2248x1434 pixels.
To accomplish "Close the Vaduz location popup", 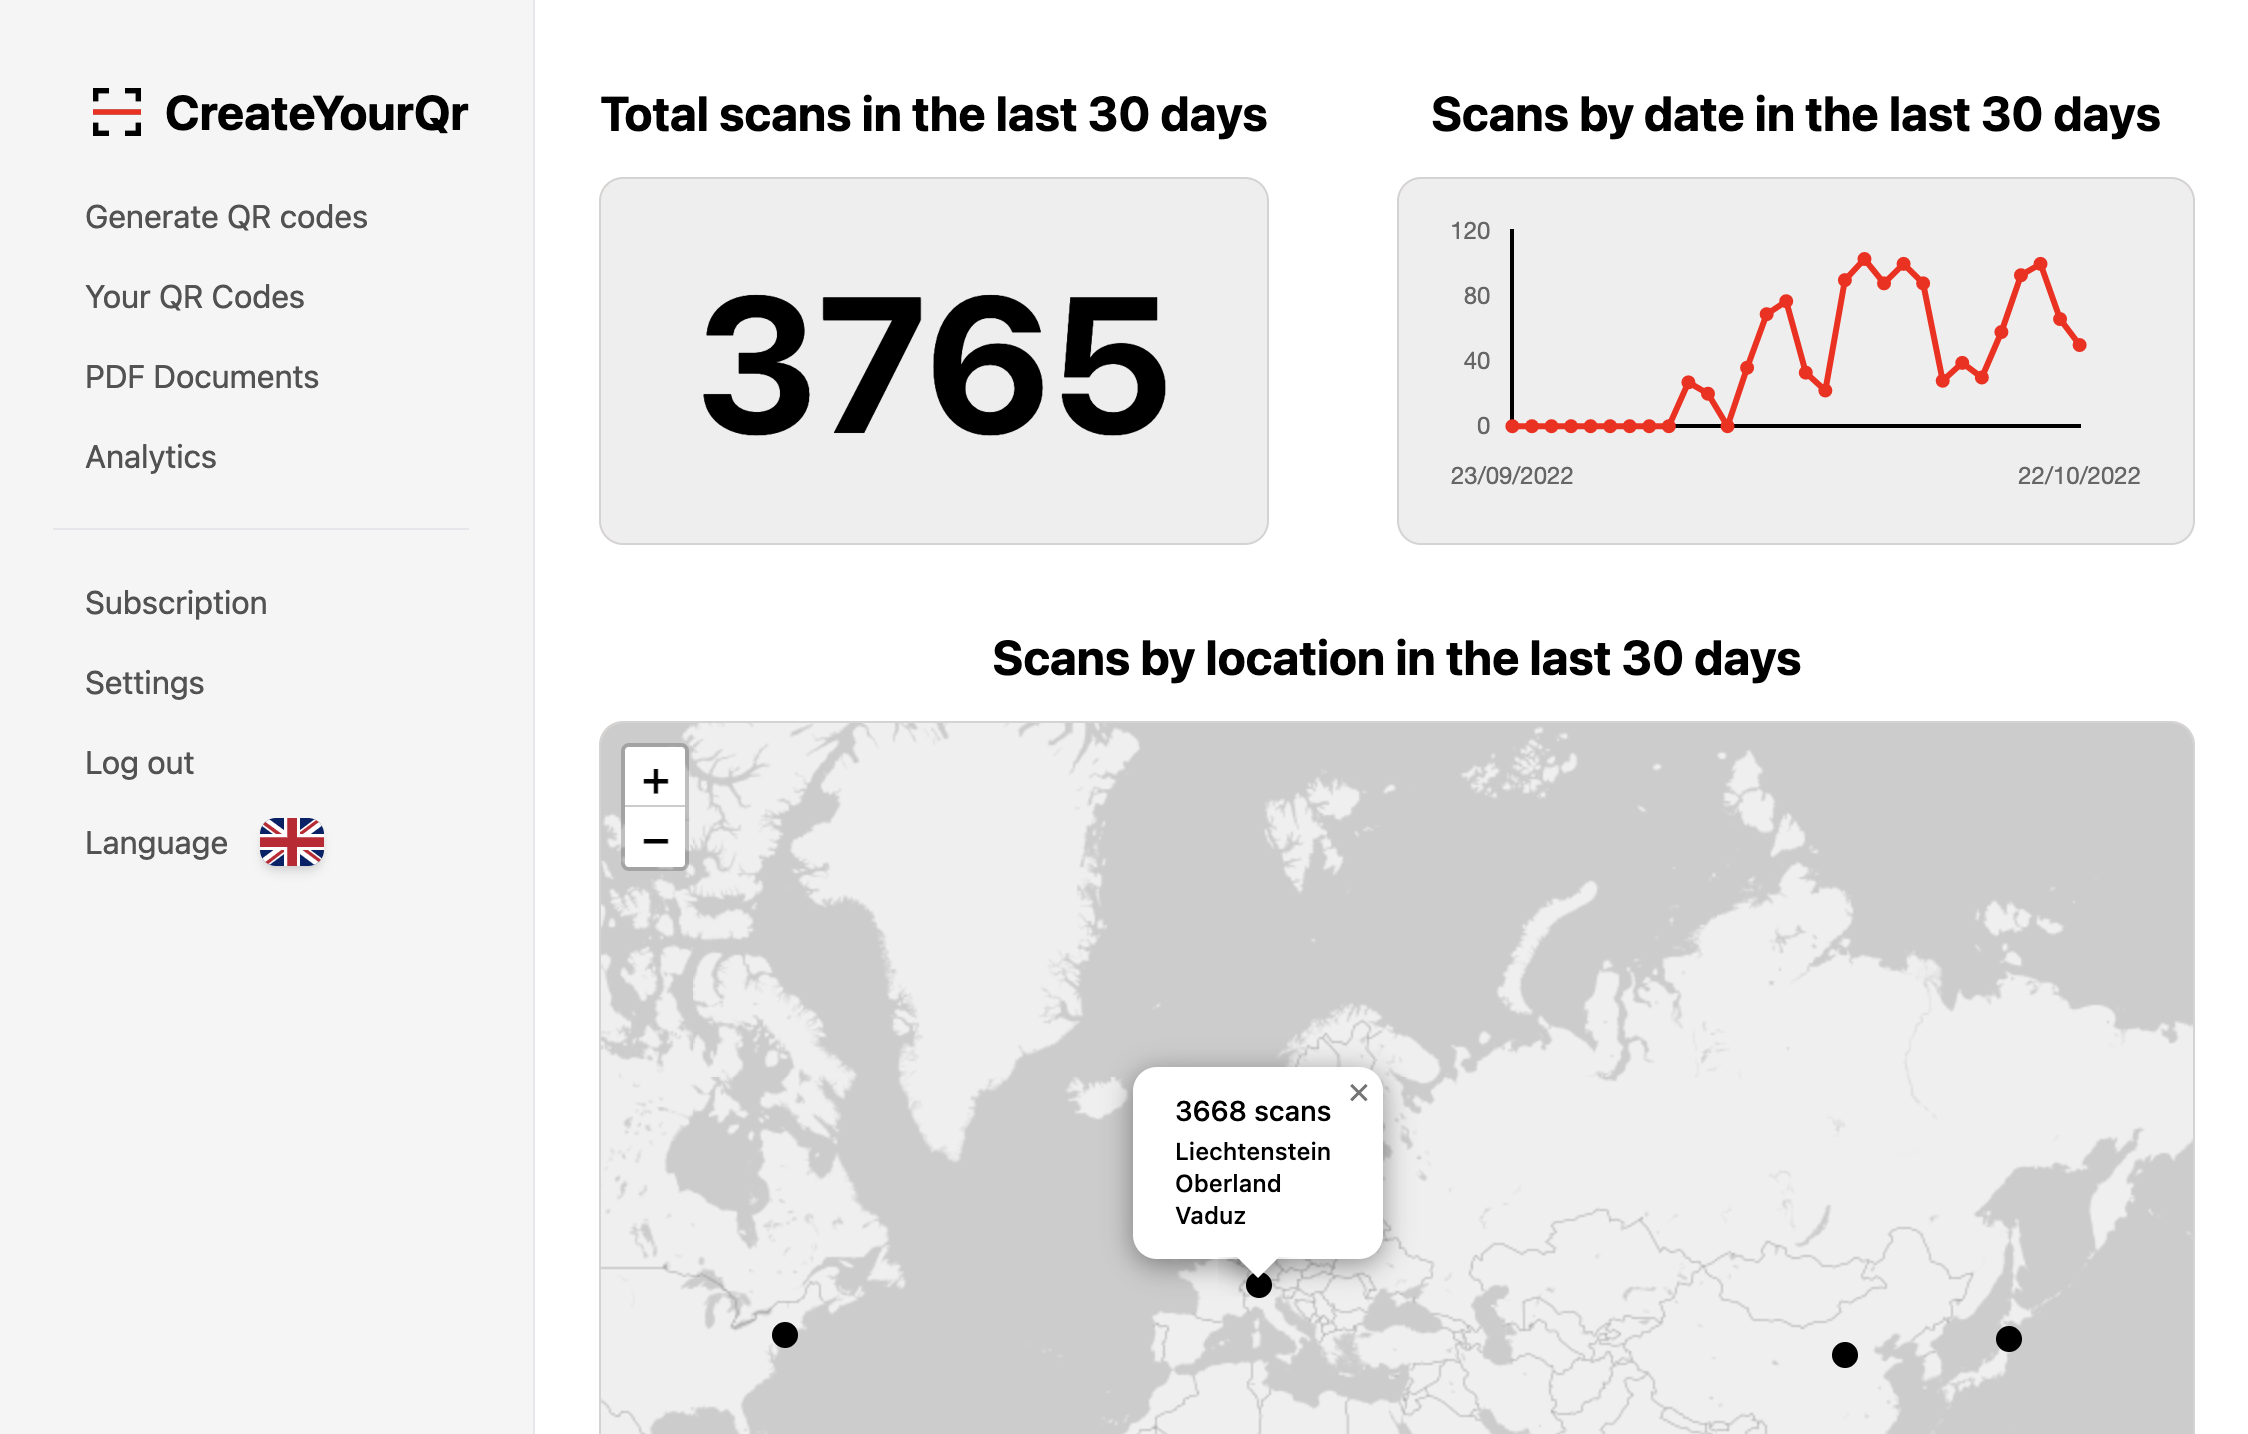I will click(x=1357, y=1093).
